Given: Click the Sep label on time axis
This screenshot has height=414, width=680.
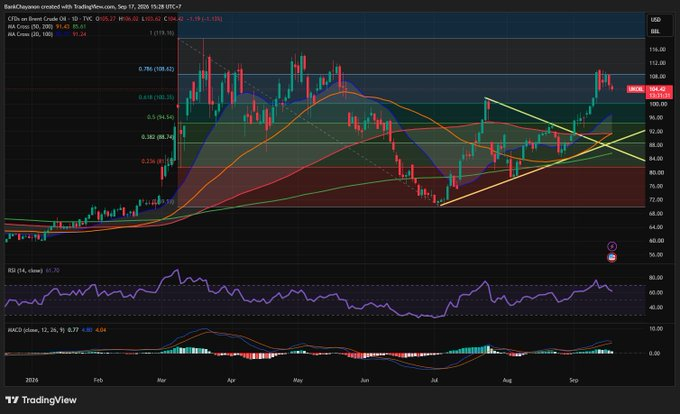Looking at the screenshot, I should (573, 380).
